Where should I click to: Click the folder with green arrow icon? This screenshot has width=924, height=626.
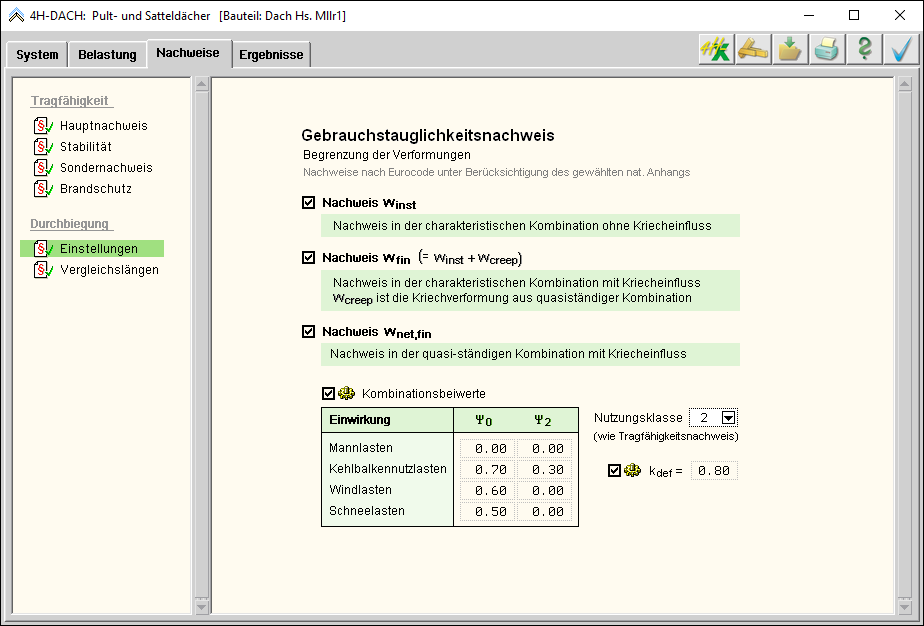[790, 50]
